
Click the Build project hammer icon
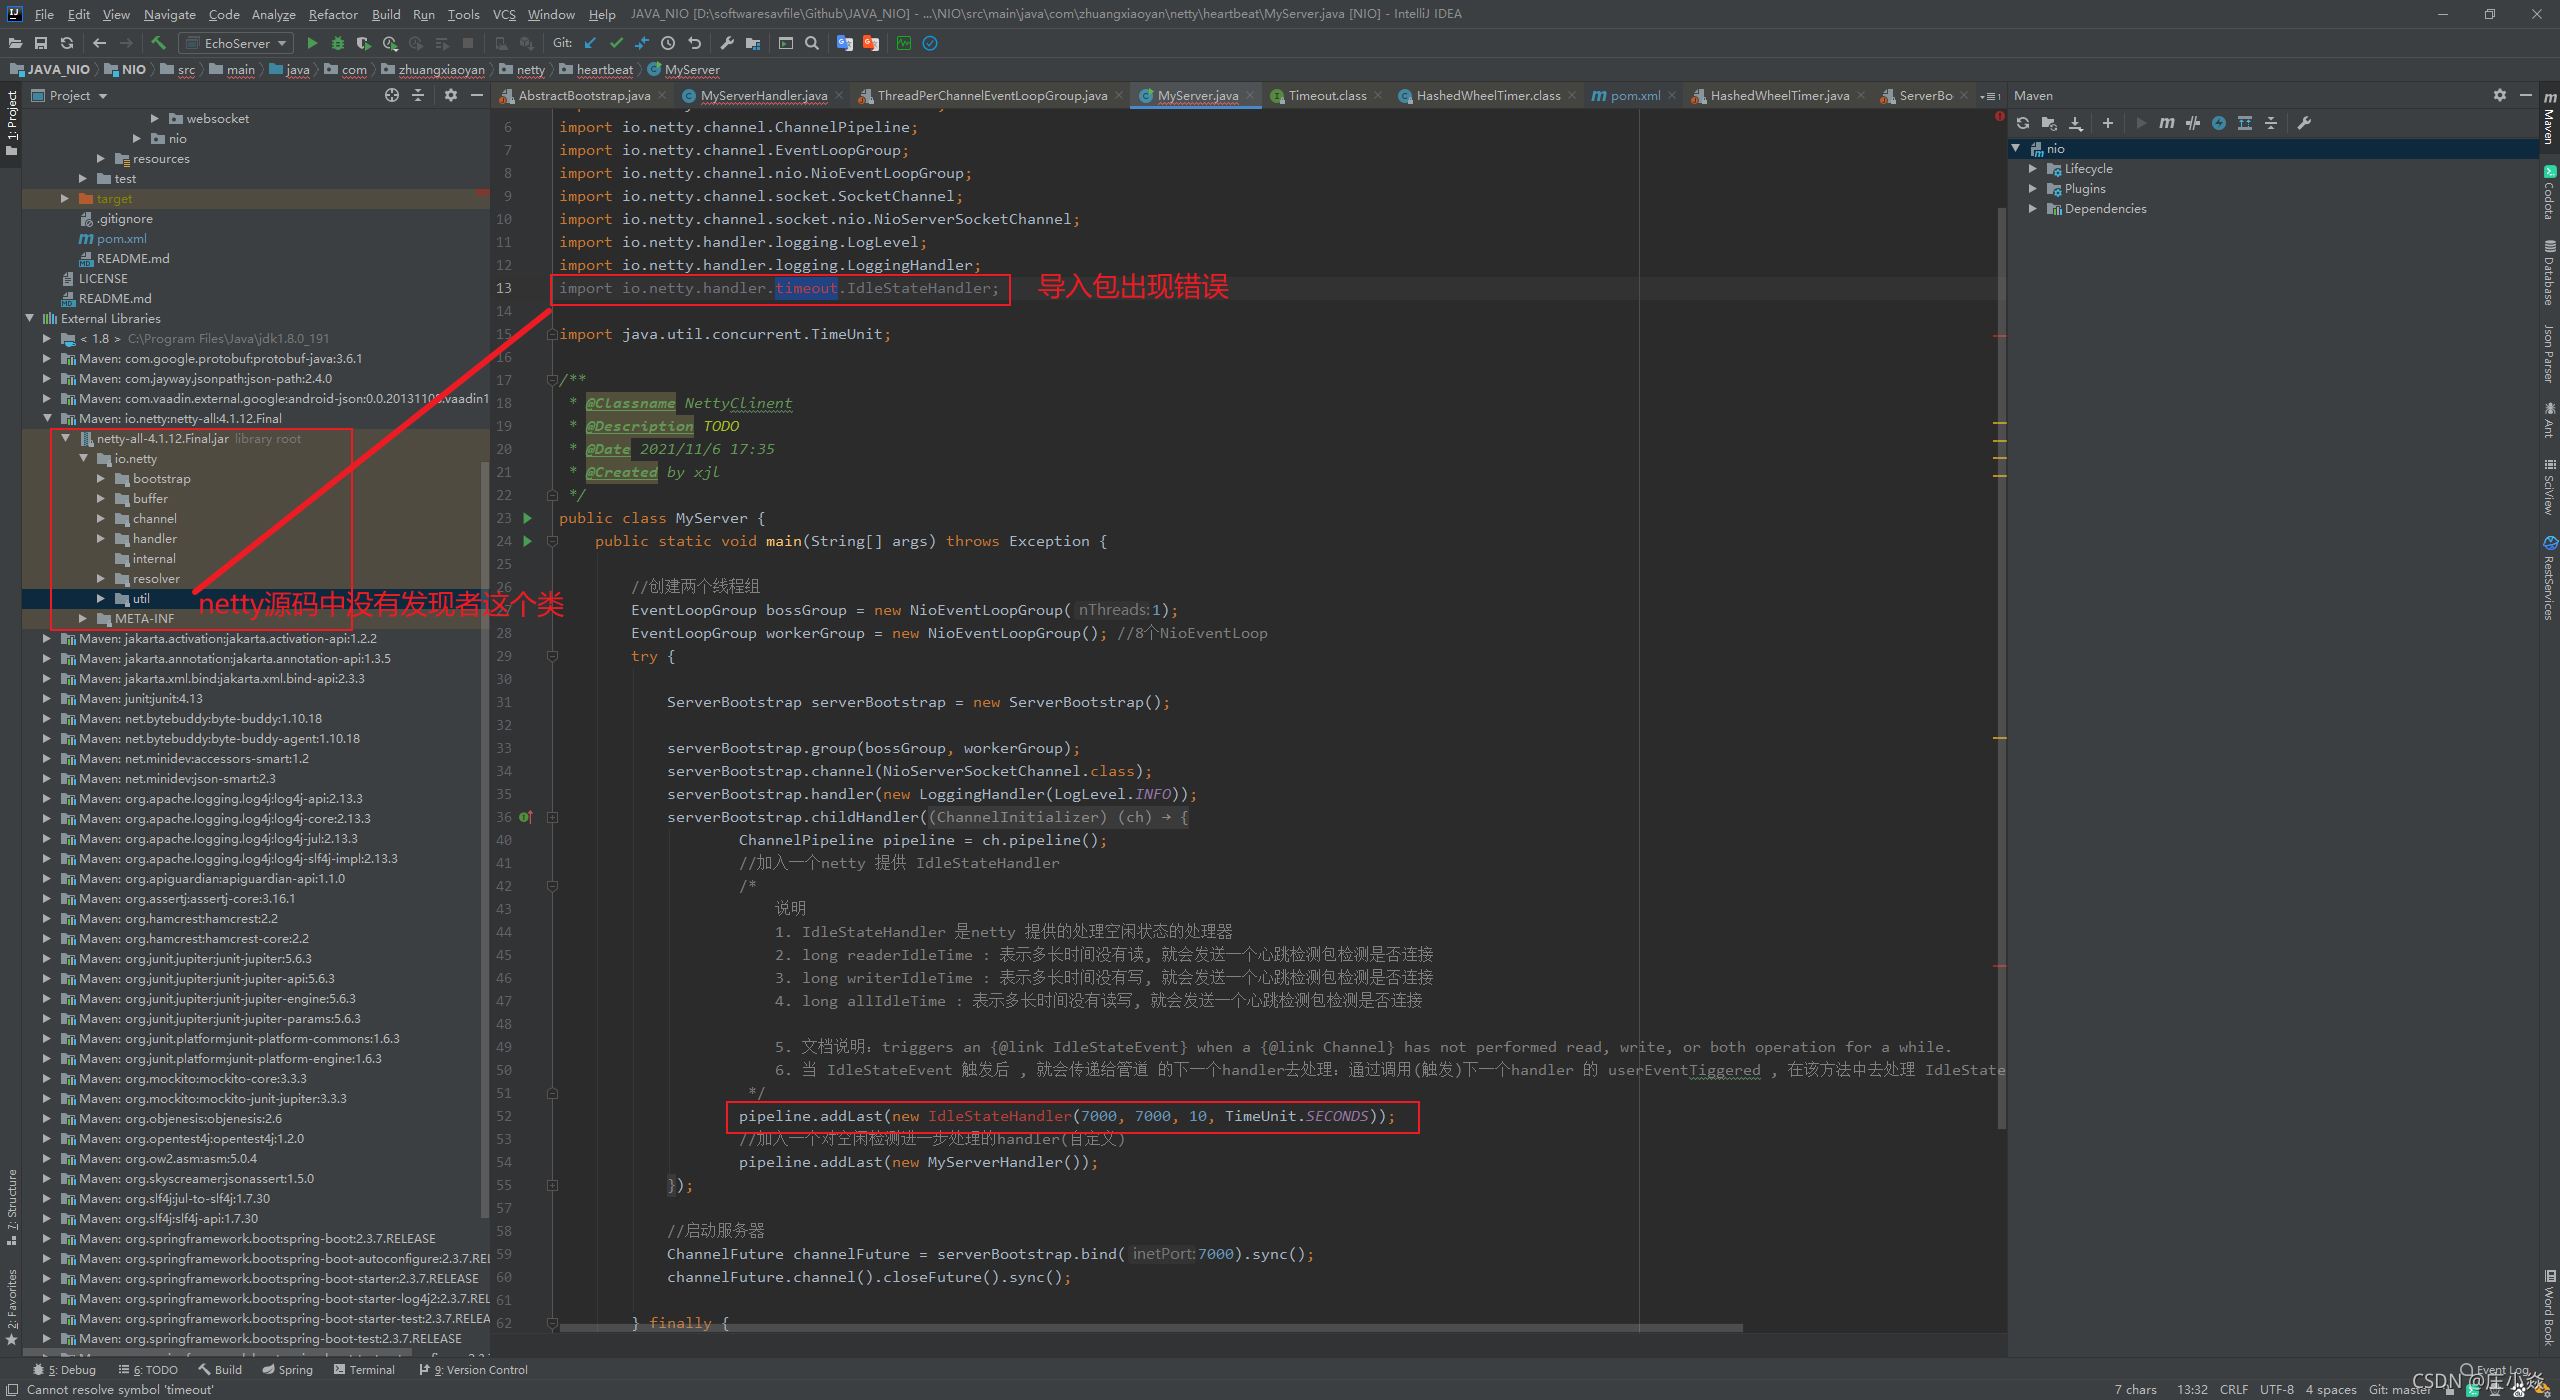(158, 43)
